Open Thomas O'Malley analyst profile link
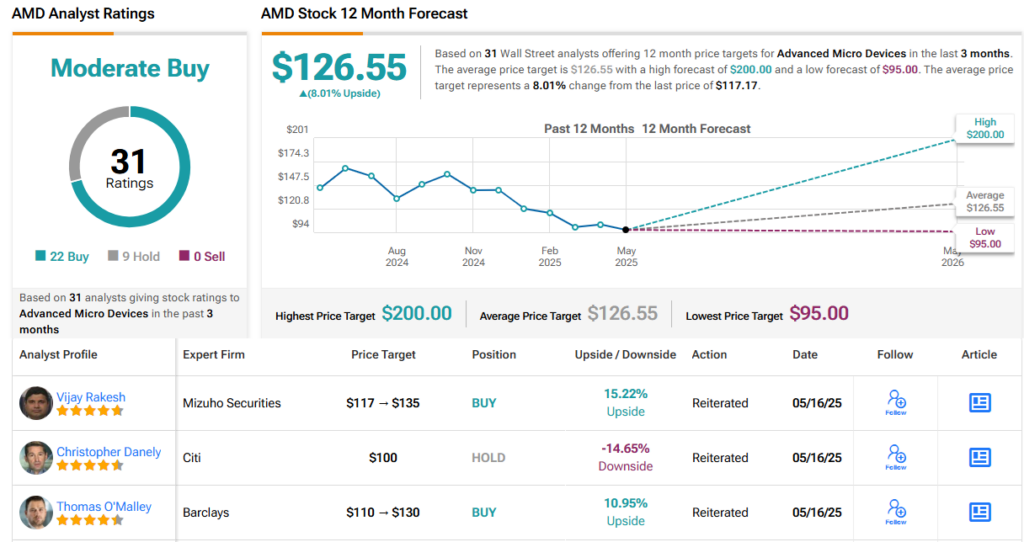 [x=104, y=507]
